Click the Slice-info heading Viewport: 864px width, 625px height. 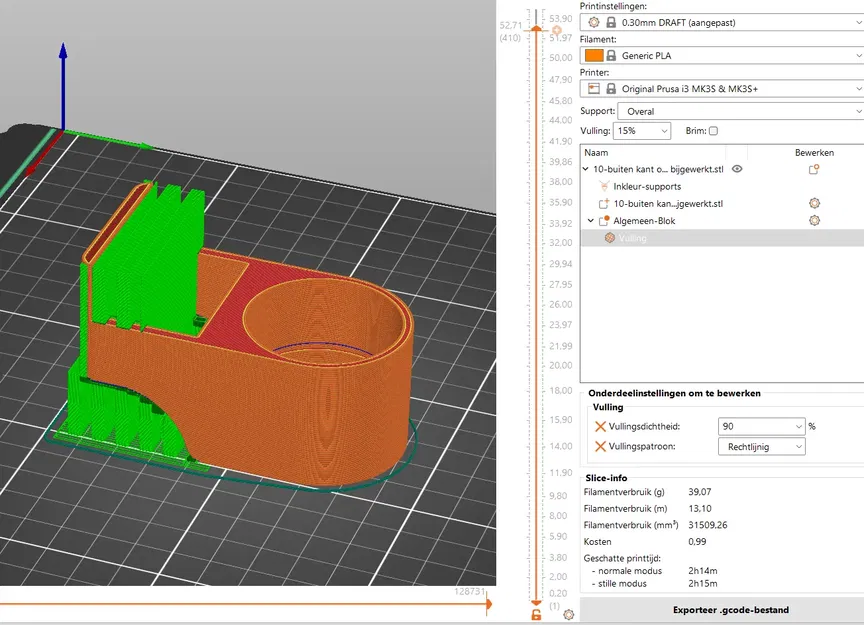tap(606, 478)
